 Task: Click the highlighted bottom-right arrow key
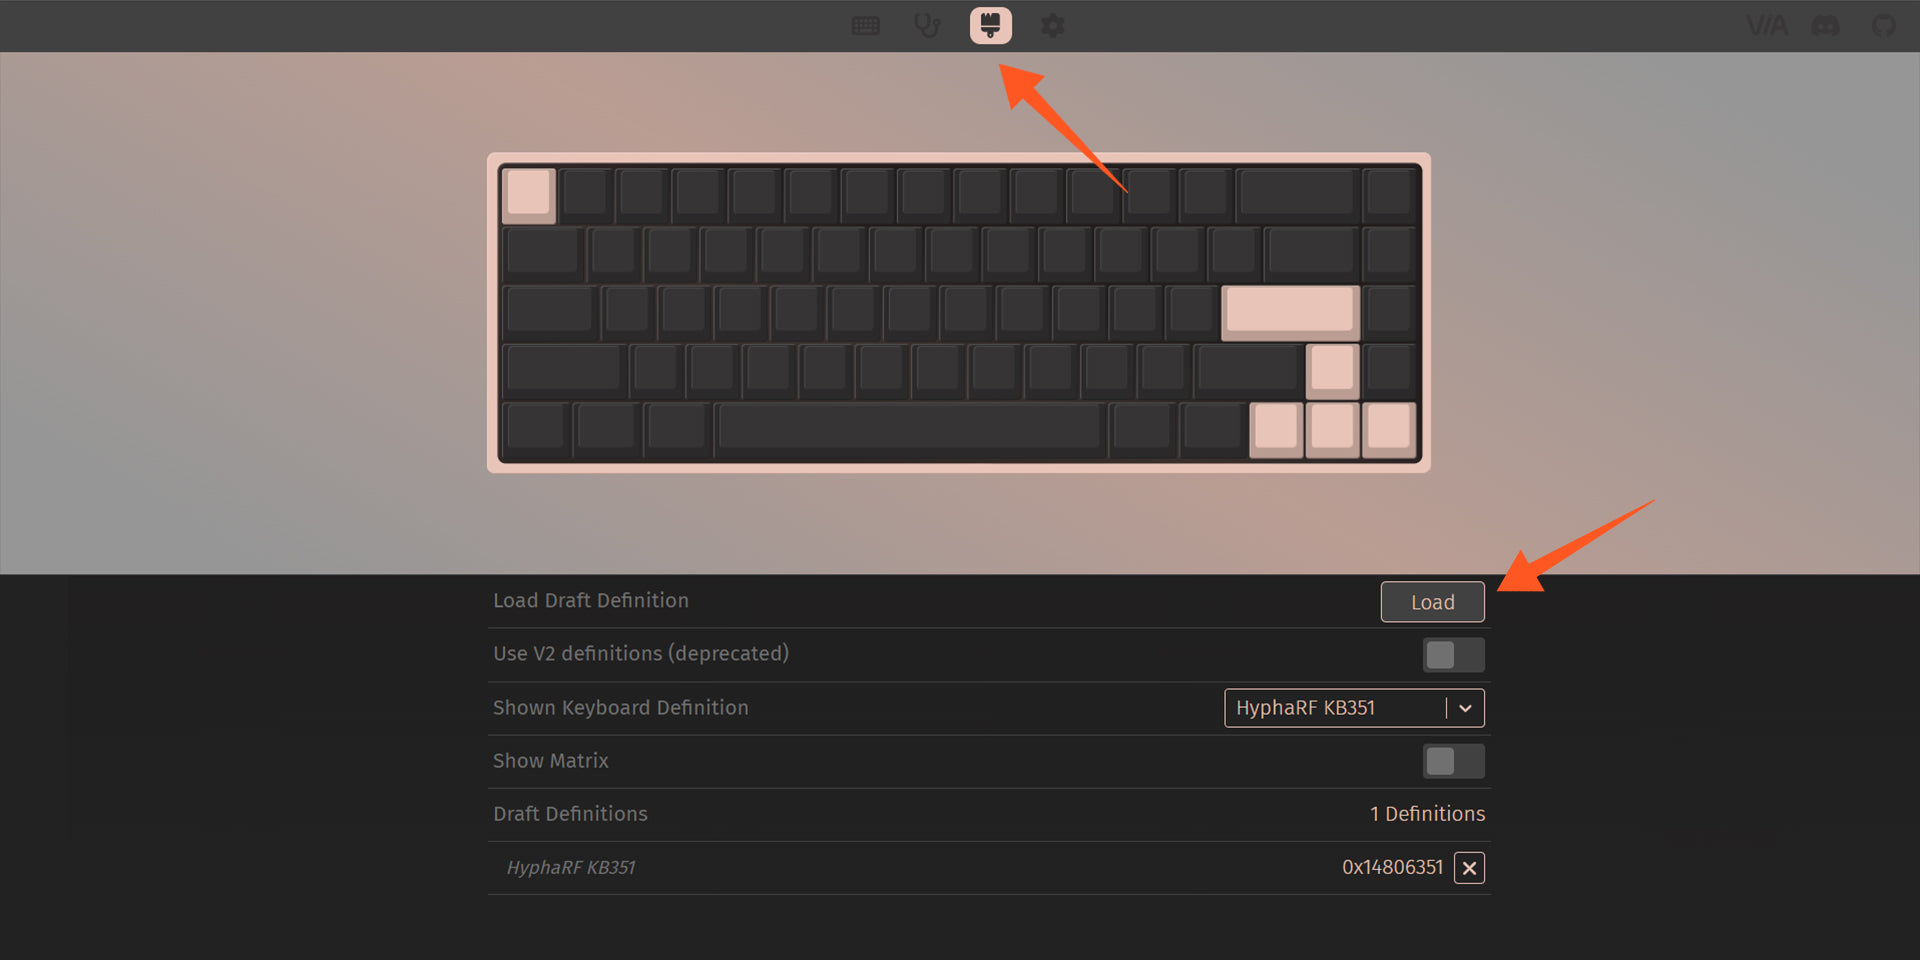(1389, 430)
